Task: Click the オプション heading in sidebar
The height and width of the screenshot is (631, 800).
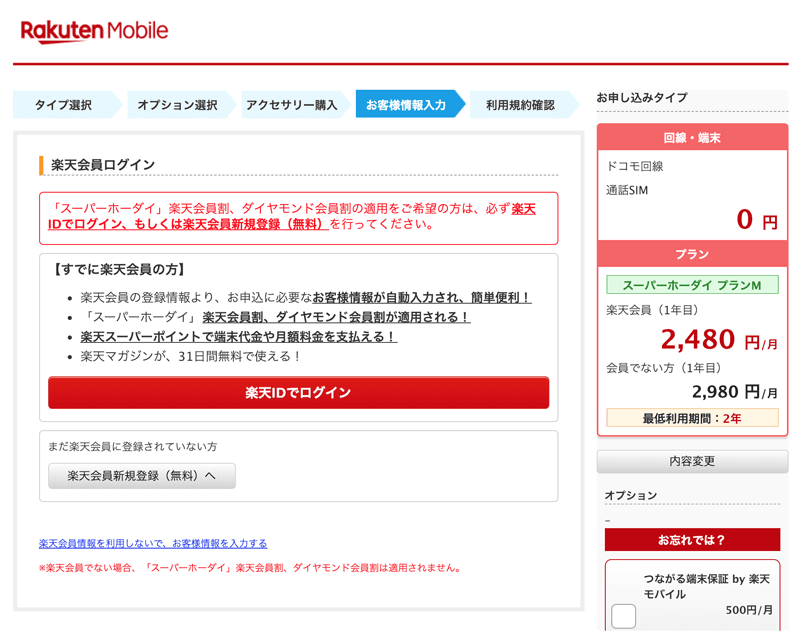Action: (x=631, y=495)
